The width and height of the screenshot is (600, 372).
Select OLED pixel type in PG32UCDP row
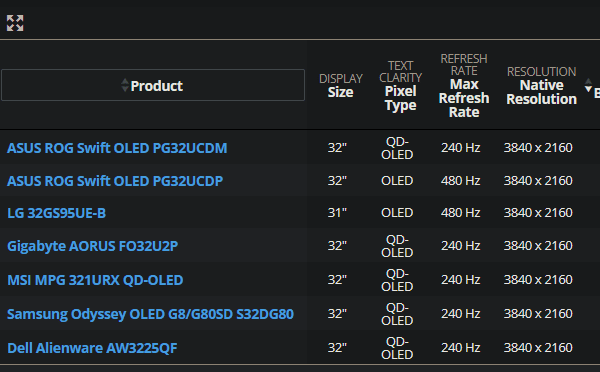coord(397,181)
